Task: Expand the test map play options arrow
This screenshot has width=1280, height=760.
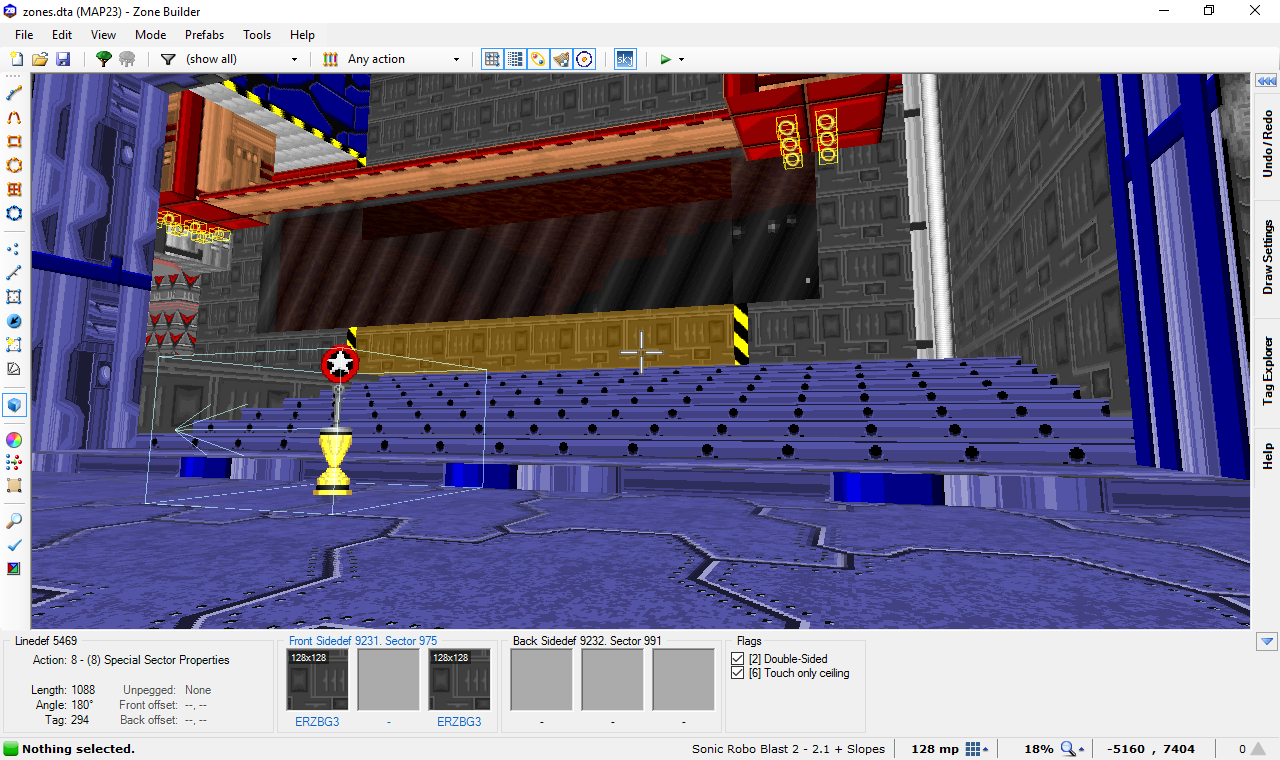Action: click(682, 59)
